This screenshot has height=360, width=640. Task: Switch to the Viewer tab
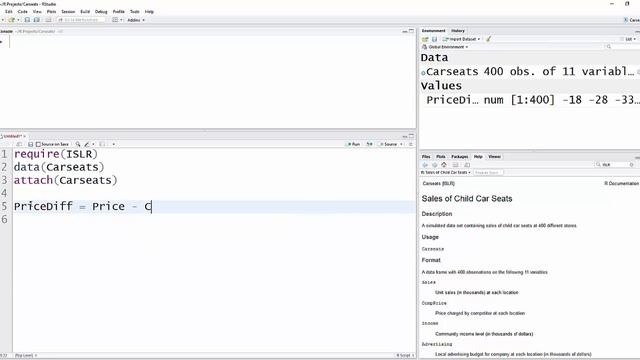pos(494,157)
